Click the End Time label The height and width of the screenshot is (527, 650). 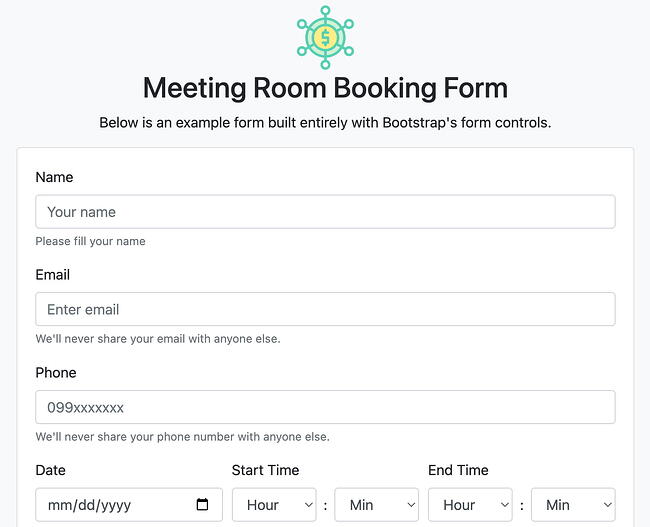click(x=458, y=470)
